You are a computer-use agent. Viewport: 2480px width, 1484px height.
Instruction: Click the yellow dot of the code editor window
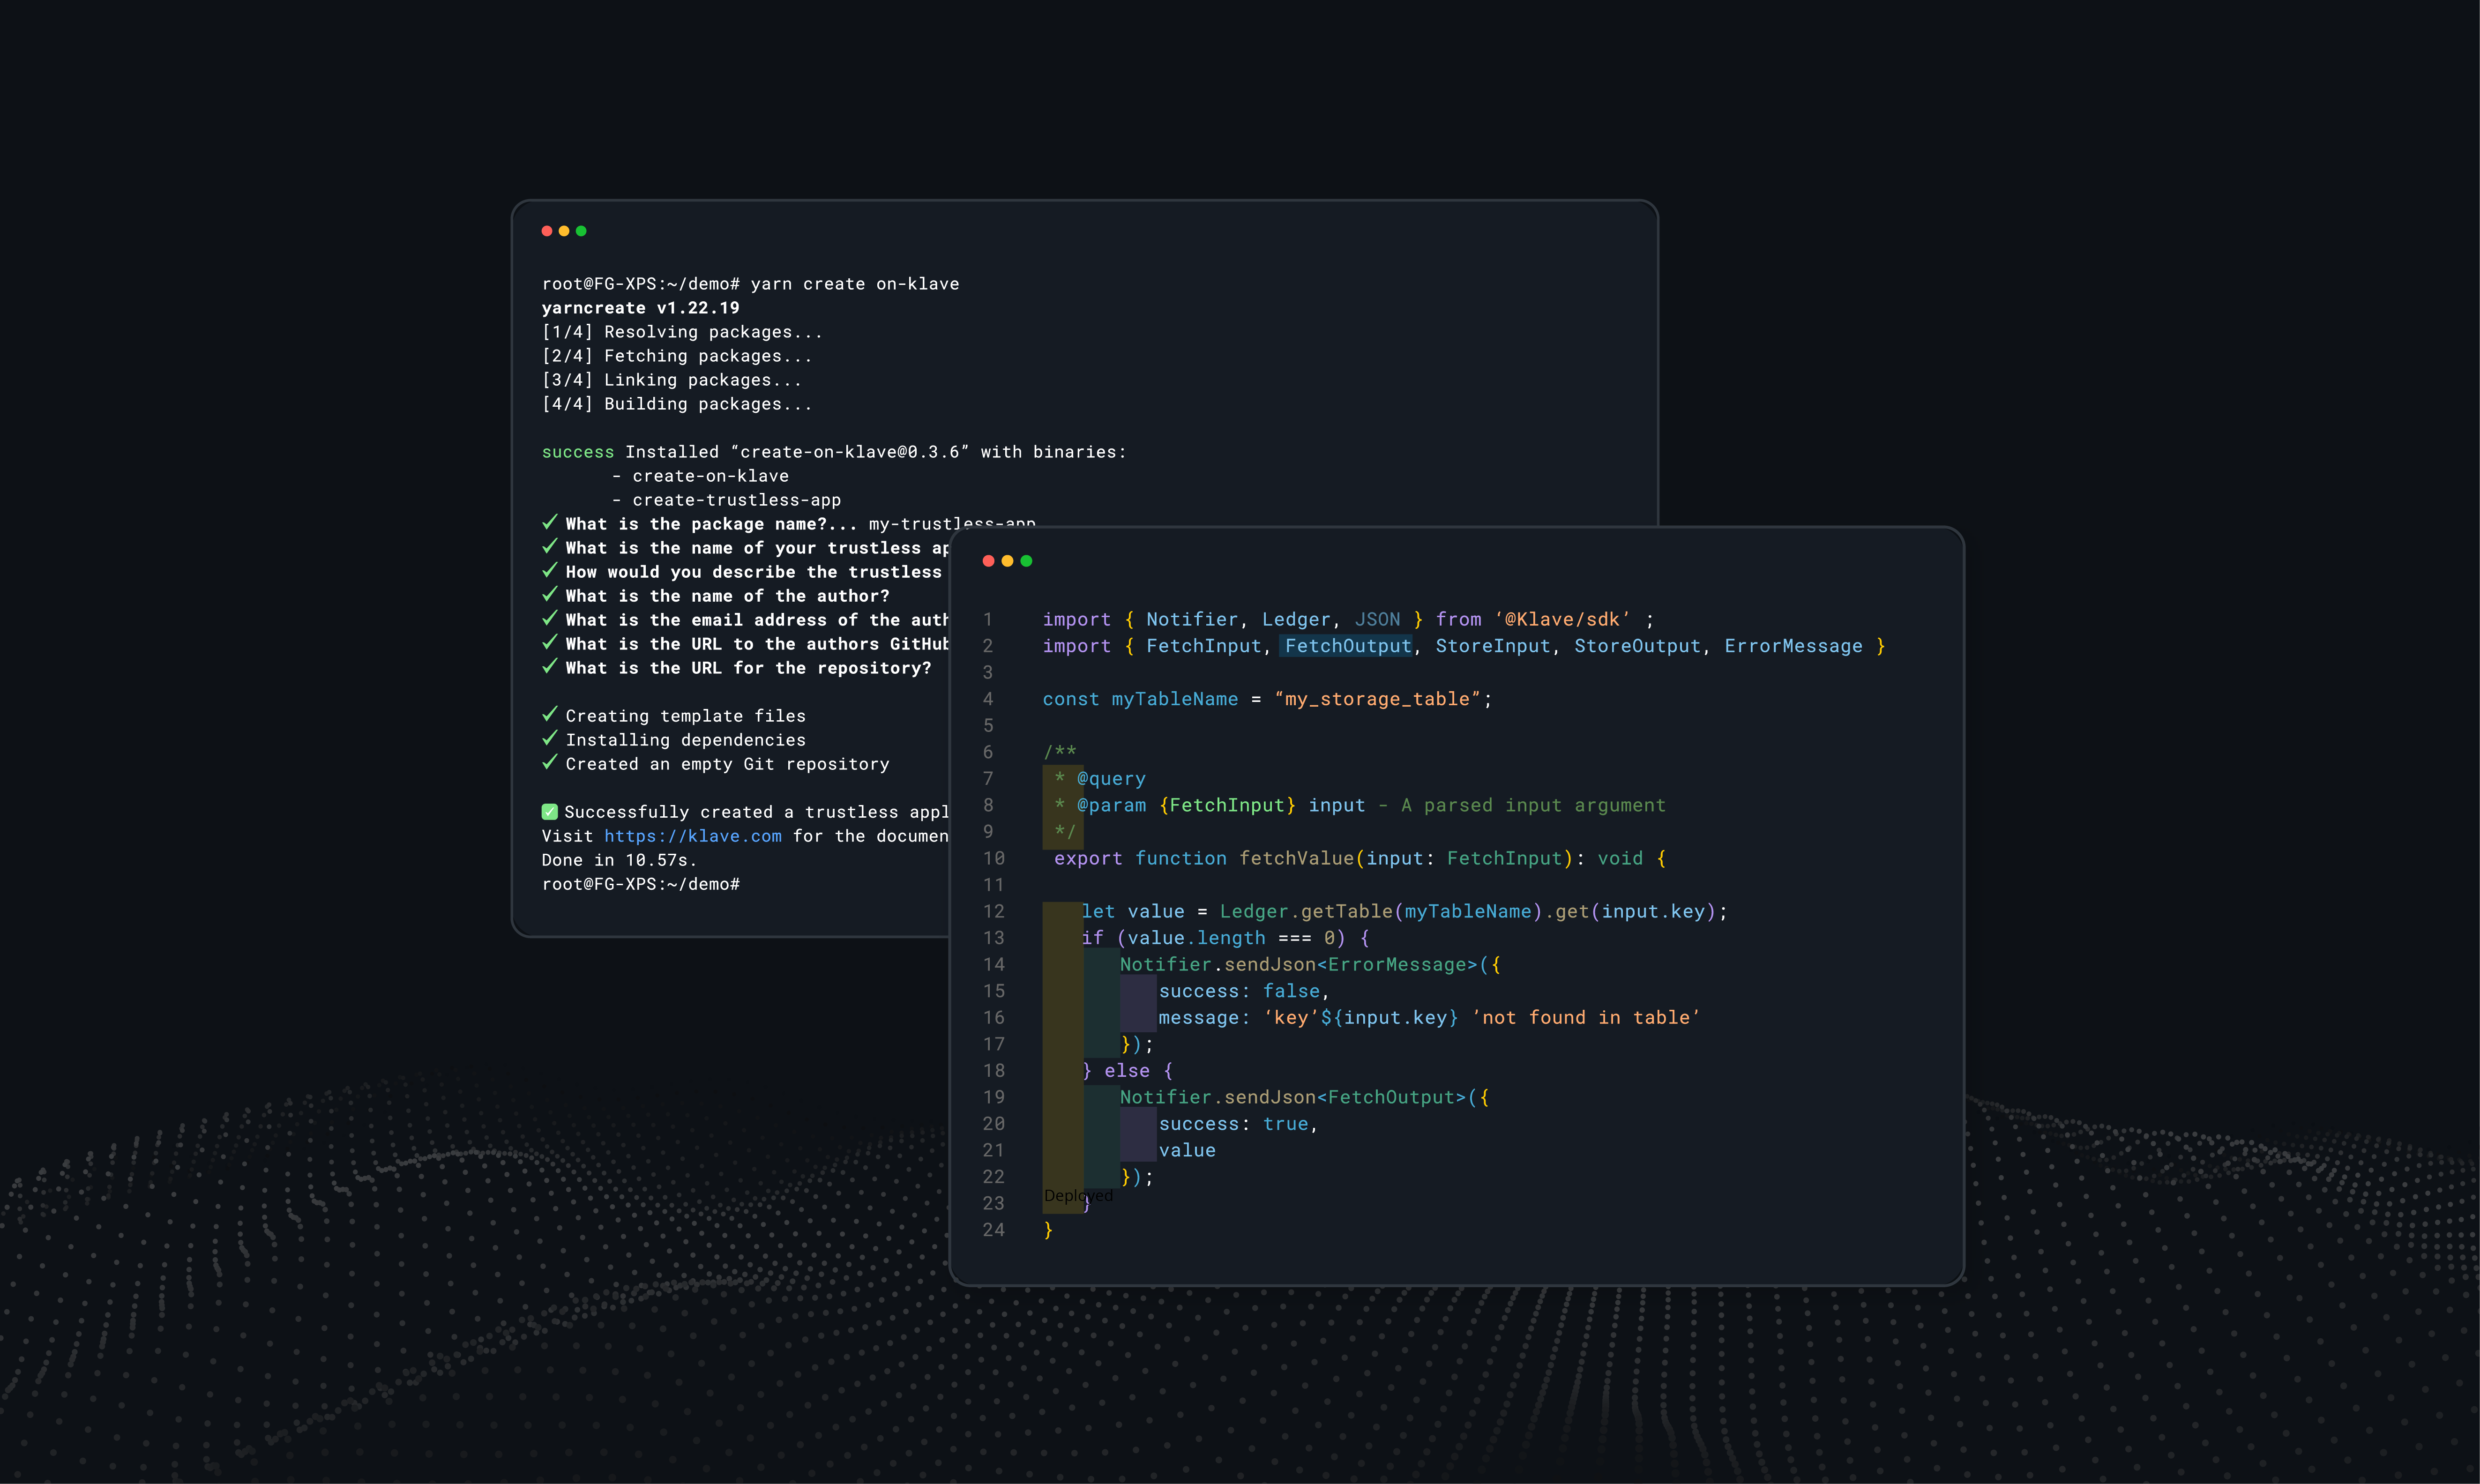(x=1007, y=561)
